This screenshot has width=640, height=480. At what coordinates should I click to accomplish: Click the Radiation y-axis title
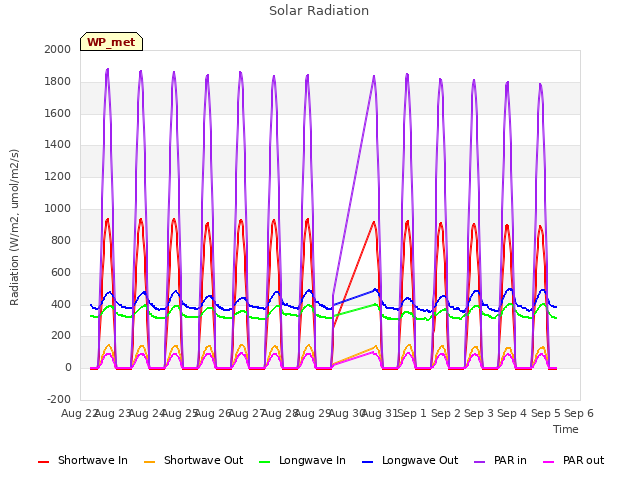(x=14, y=227)
